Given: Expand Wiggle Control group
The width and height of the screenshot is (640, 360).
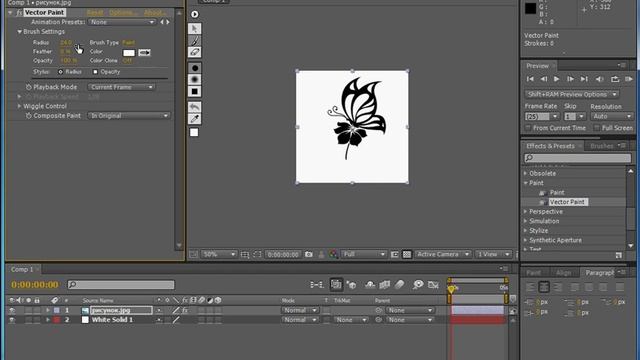Looking at the screenshot, I should pyautogui.click(x=19, y=106).
